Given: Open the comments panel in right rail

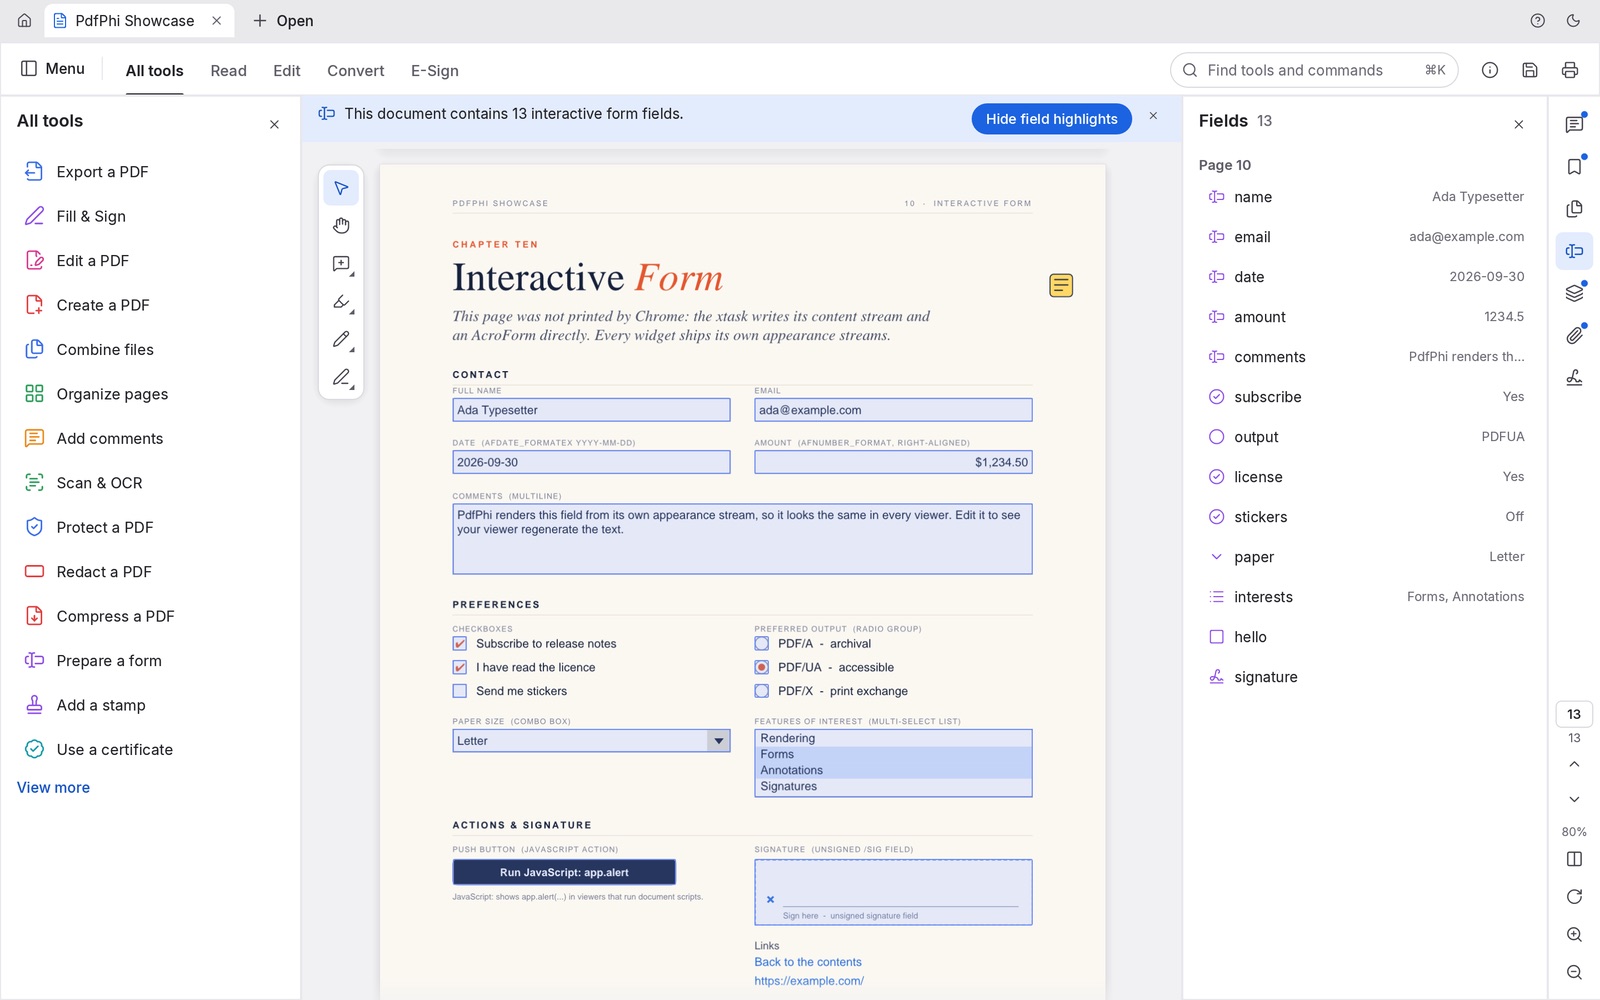Looking at the screenshot, I should (1574, 124).
